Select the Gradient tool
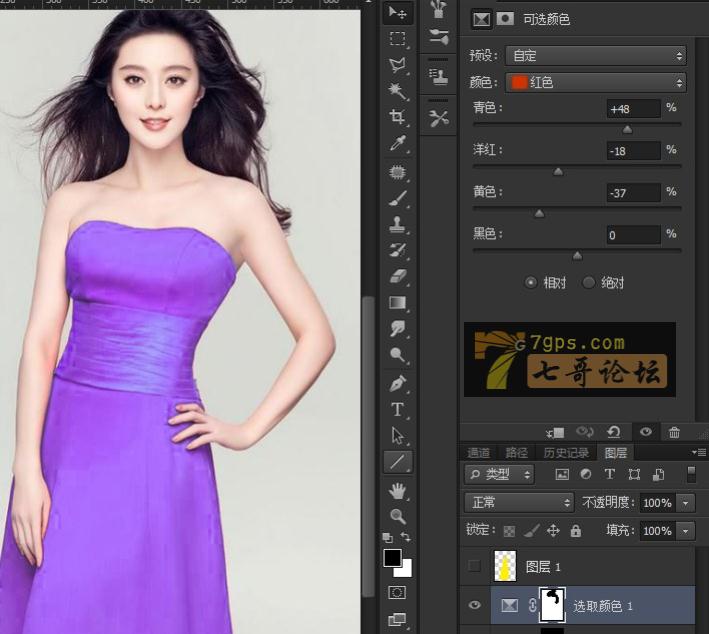 pos(397,303)
